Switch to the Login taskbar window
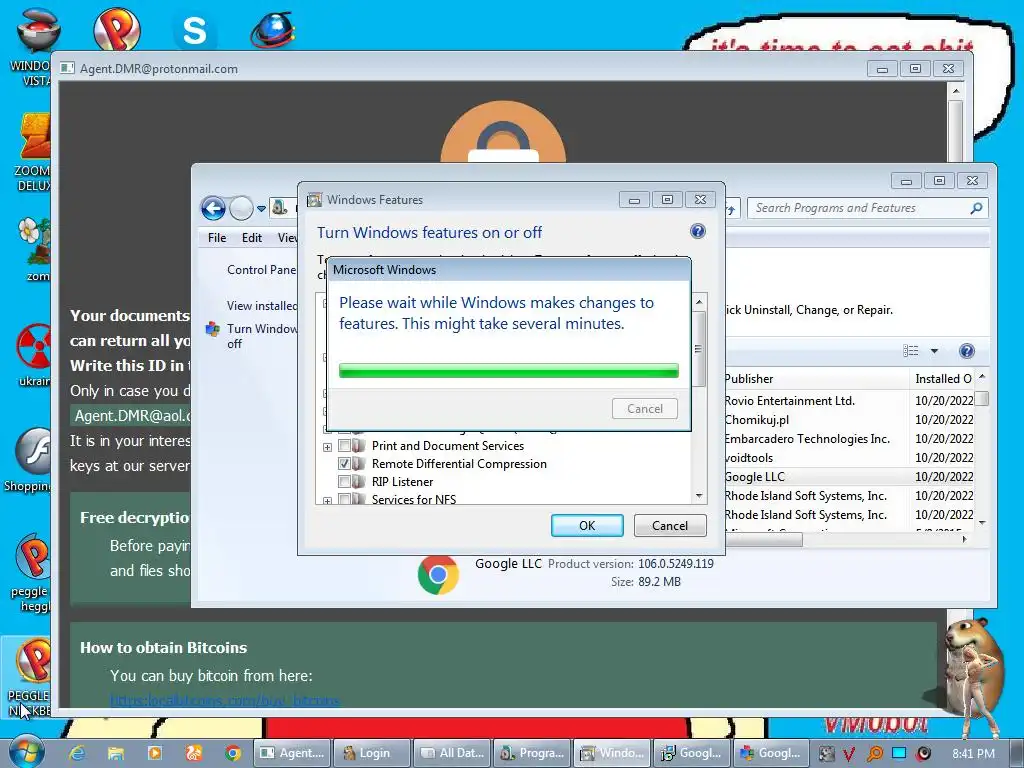 coord(372,753)
